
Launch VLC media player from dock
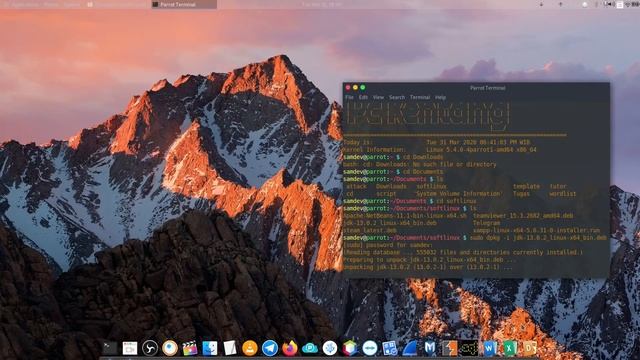(x=250, y=348)
